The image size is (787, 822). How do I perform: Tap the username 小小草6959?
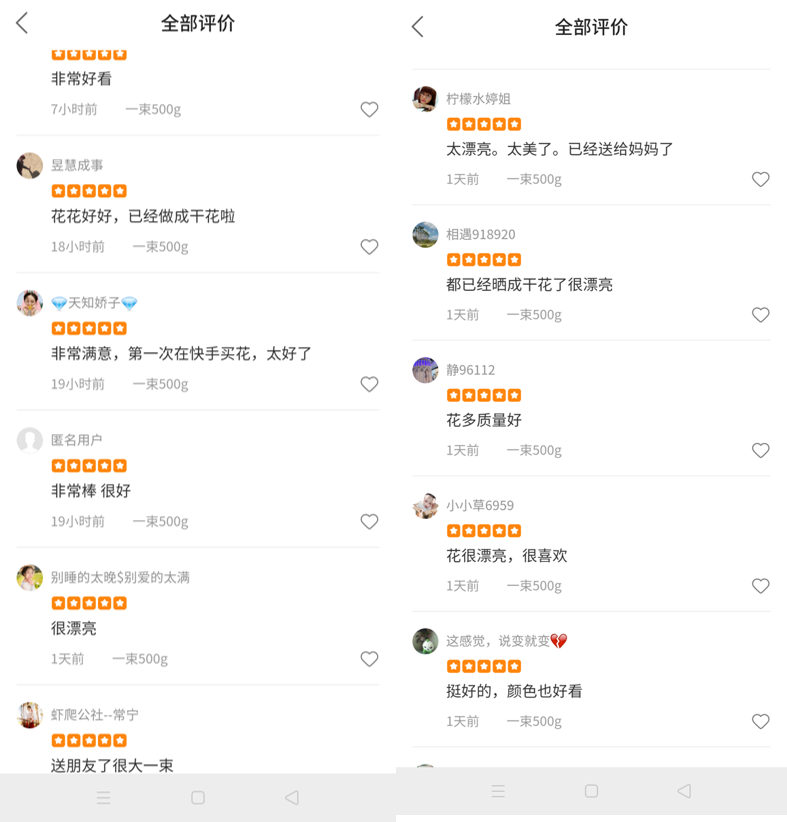coord(479,505)
